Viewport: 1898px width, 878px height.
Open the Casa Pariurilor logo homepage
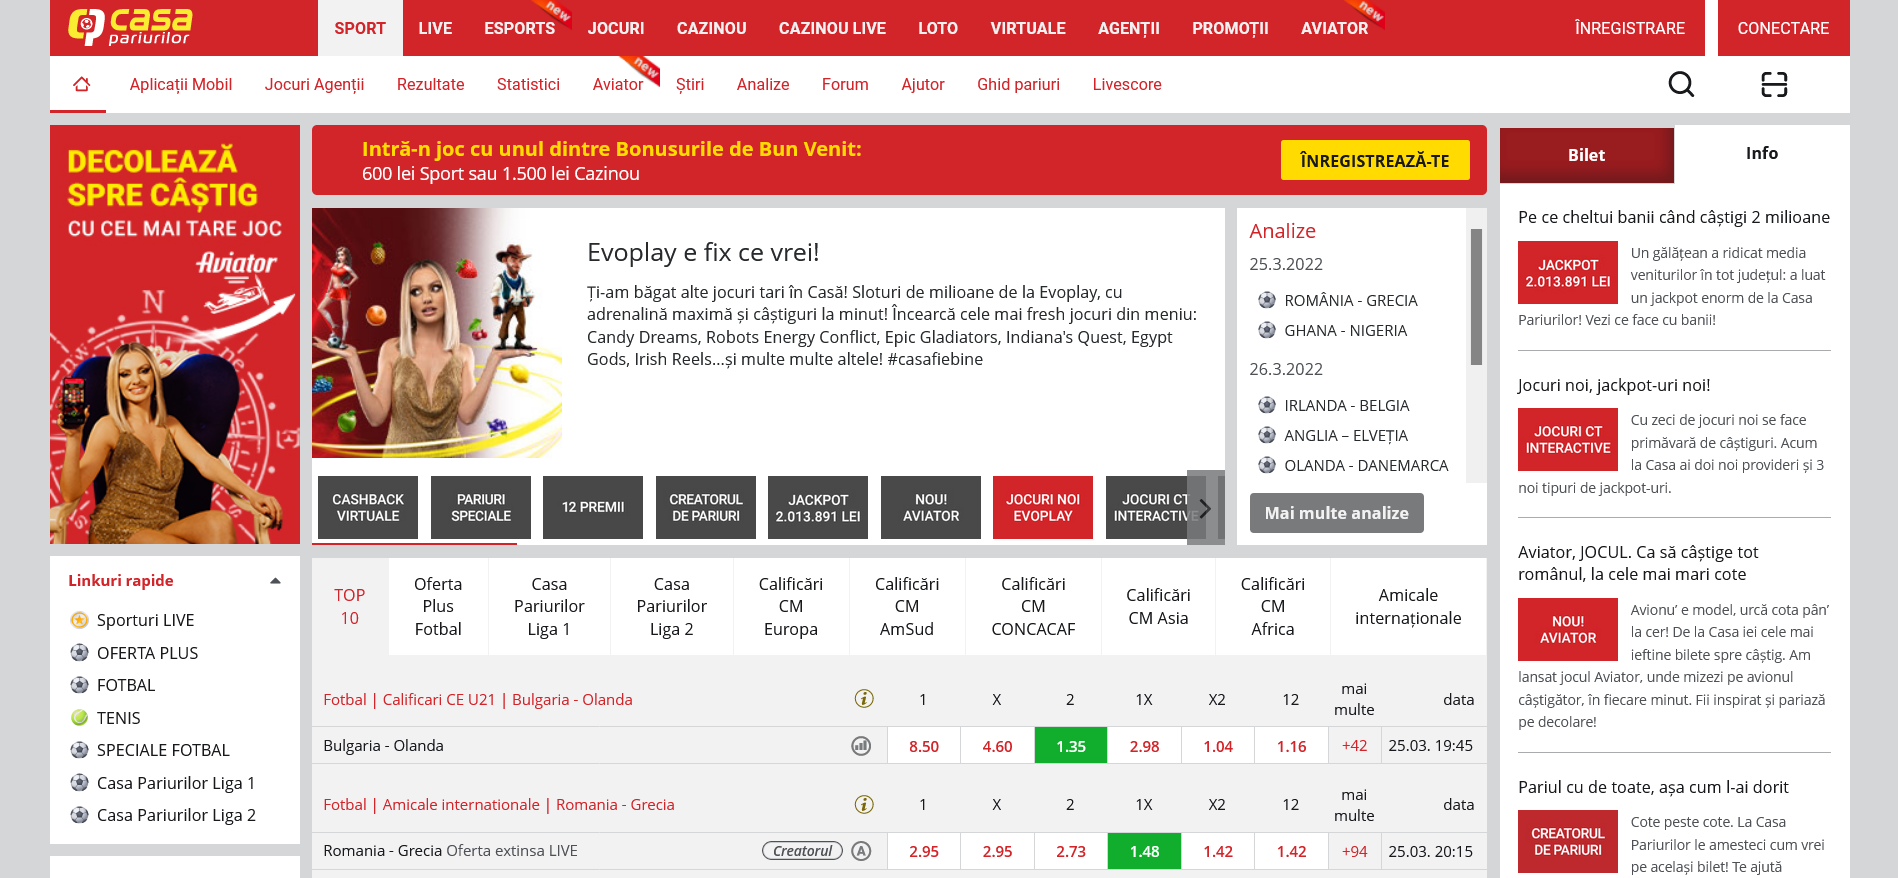click(x=130, y=27)
